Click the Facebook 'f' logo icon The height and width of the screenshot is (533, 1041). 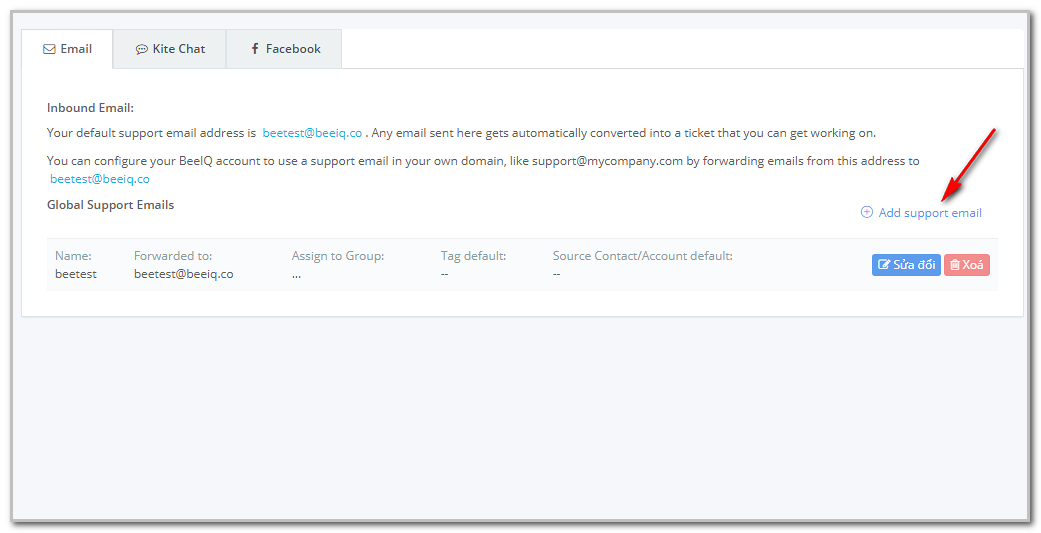pos(255,49)
